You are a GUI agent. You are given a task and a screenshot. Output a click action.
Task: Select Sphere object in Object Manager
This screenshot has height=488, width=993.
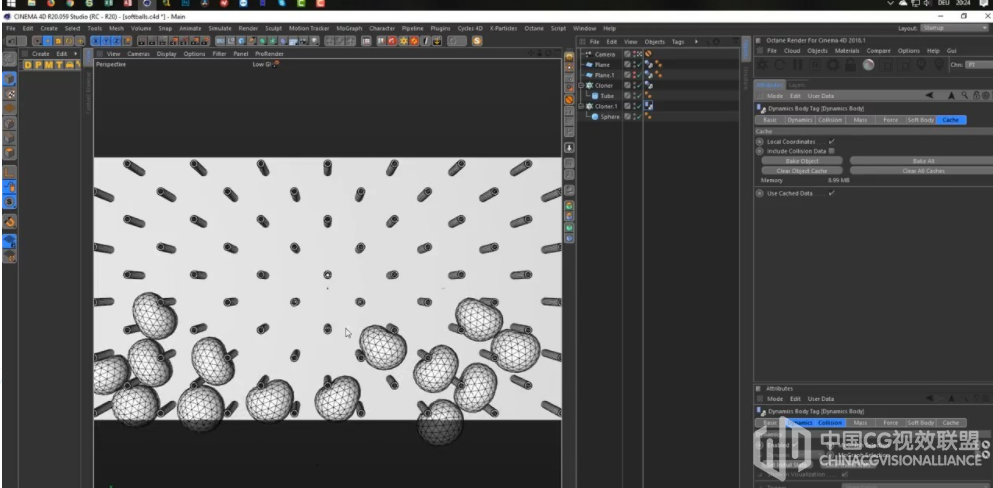(x=610, y=117)
